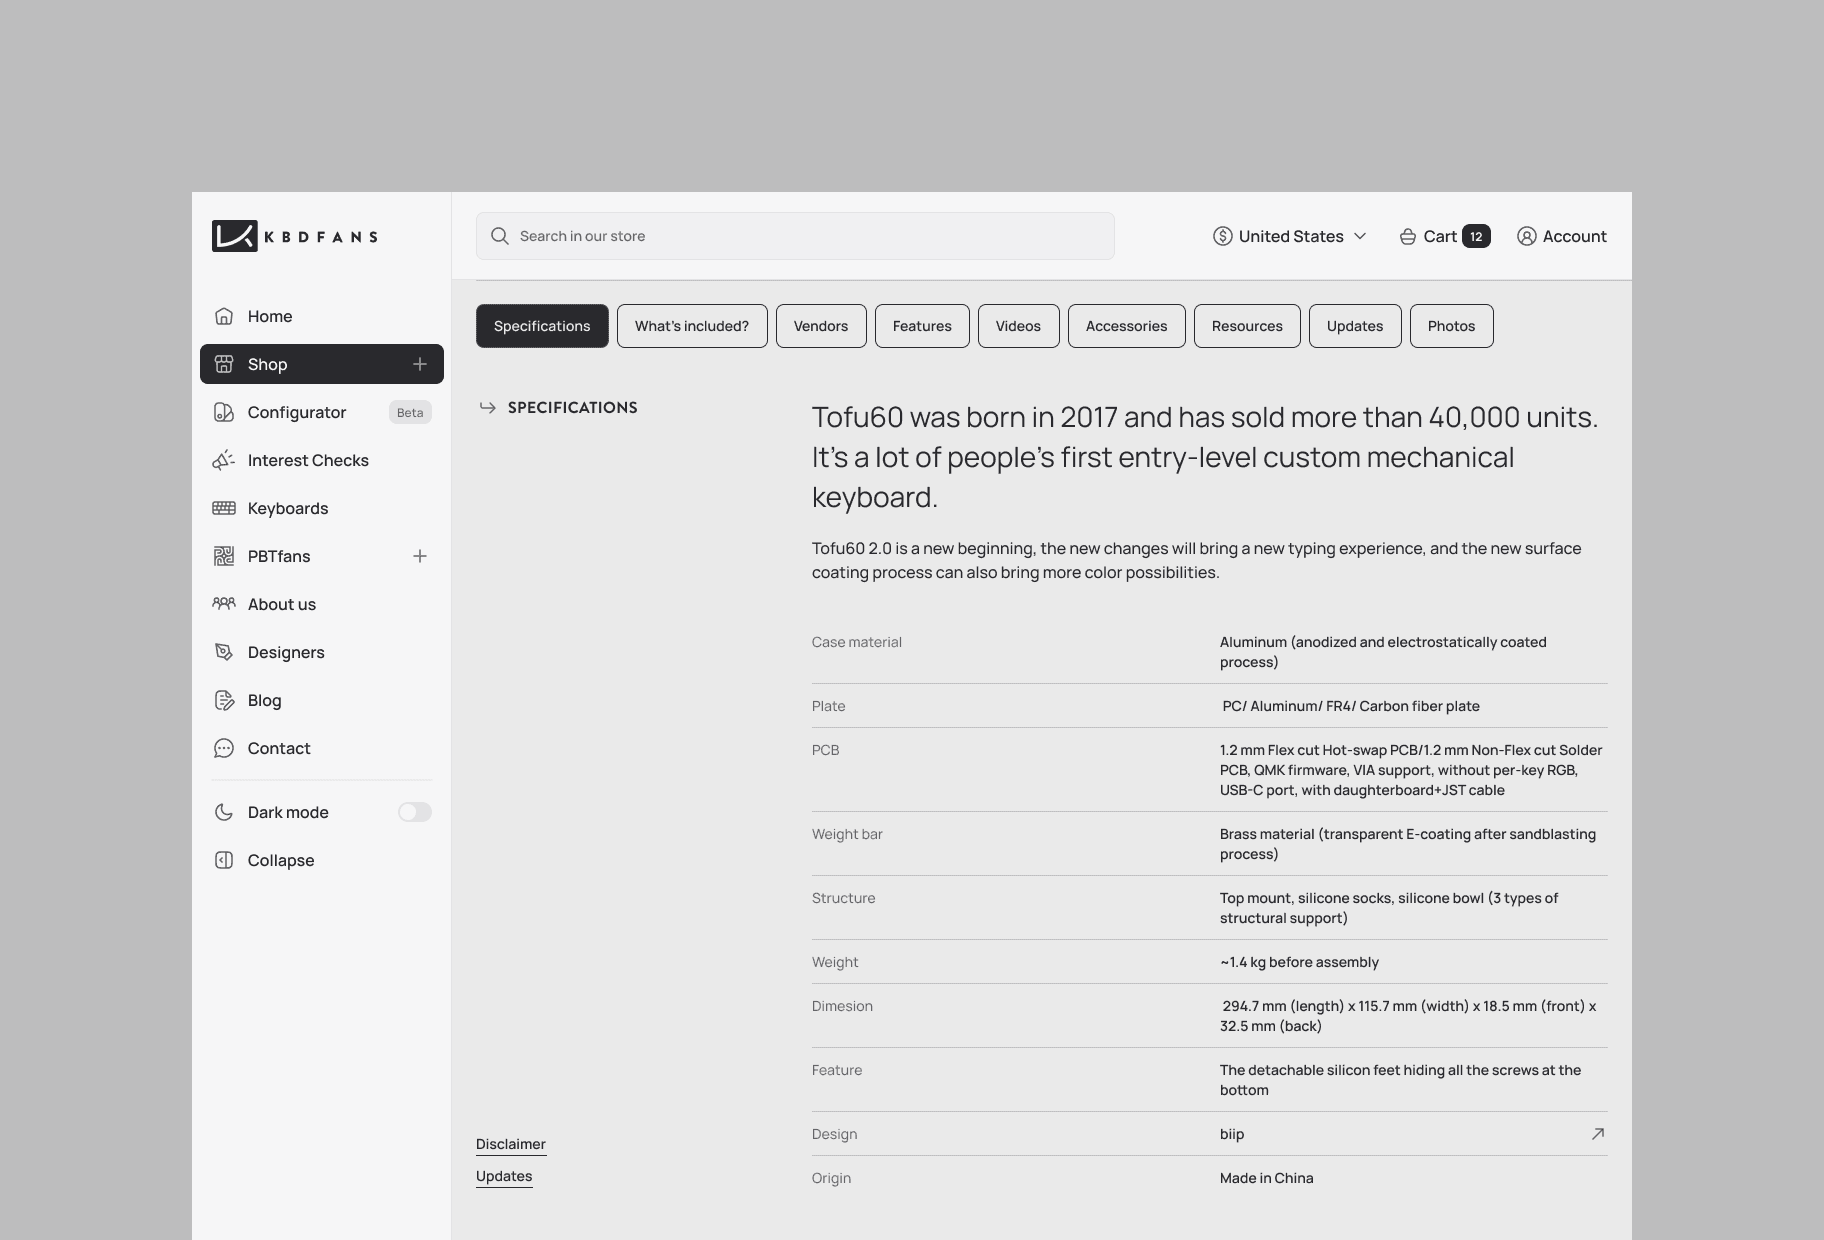The image size is (1824, 1240).
Task: Click the Collapse sidebar icon
Action: click(x=224, y=860)
